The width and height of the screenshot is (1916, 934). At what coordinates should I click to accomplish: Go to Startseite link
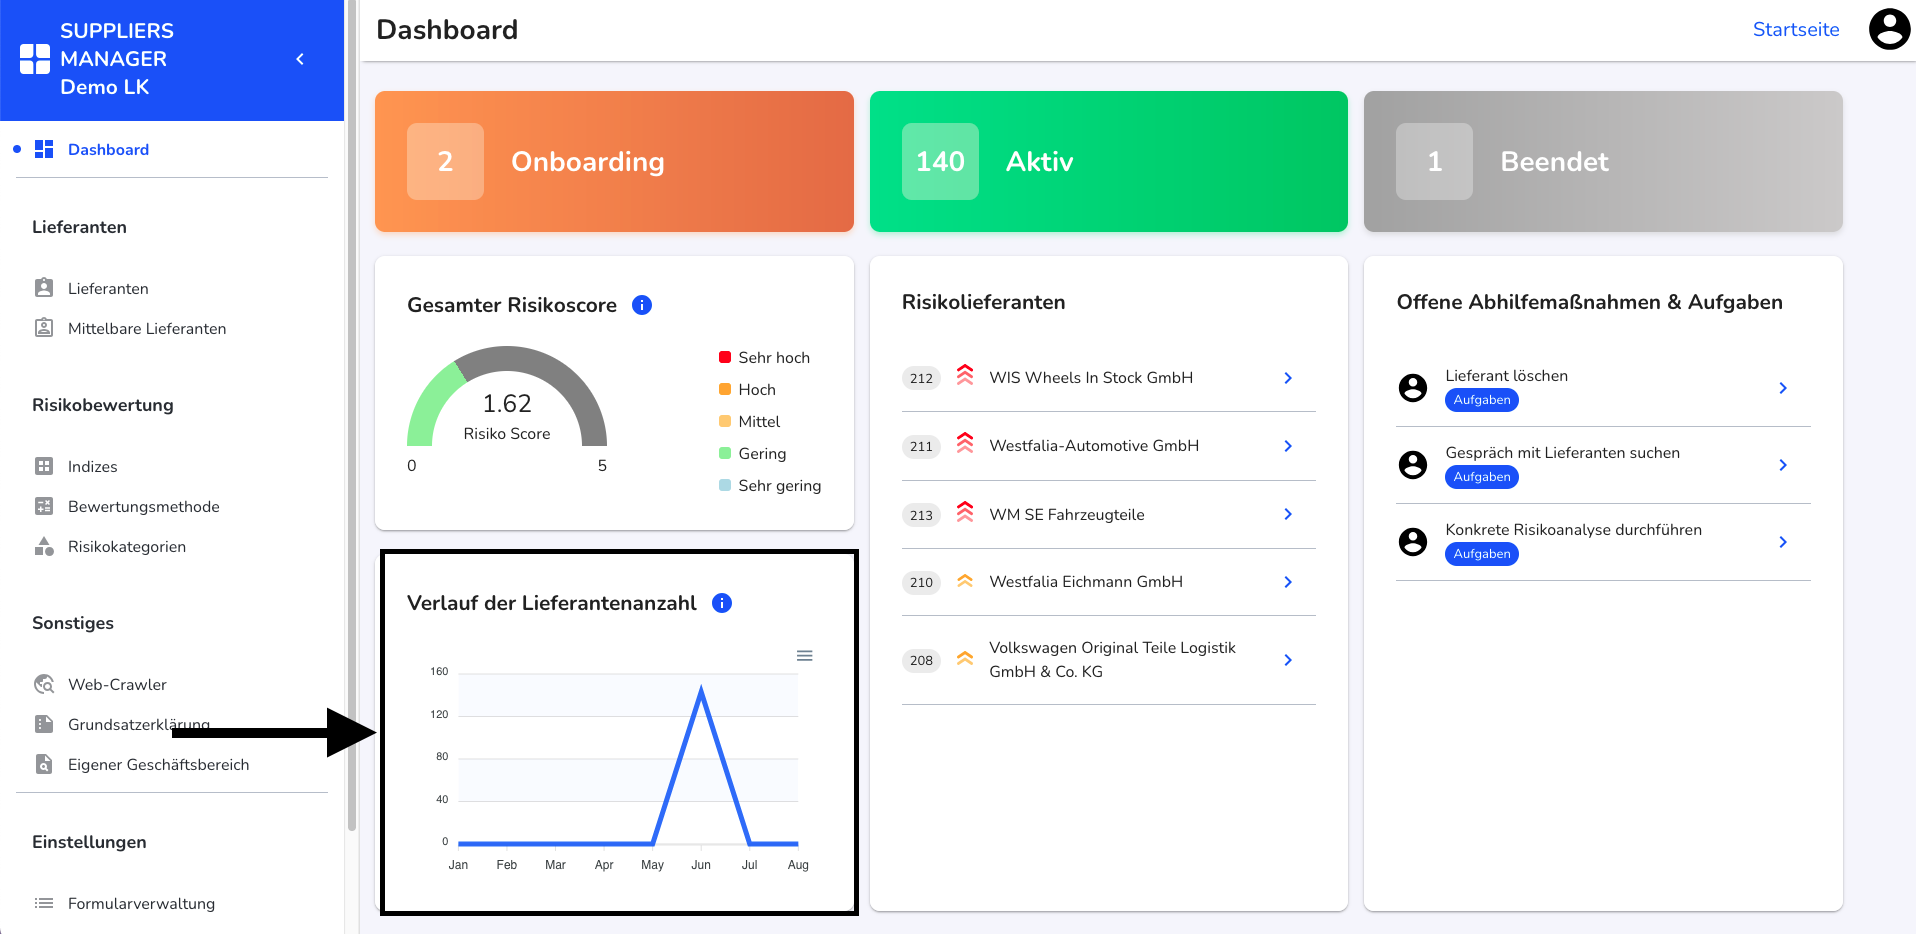(1796, 29)
